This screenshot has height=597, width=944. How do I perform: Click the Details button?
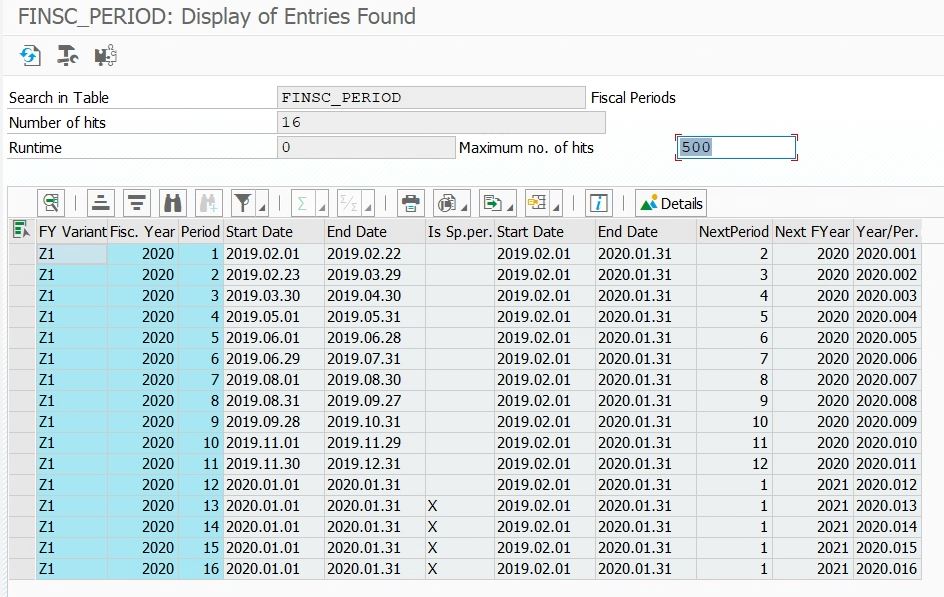coord(670,203)
